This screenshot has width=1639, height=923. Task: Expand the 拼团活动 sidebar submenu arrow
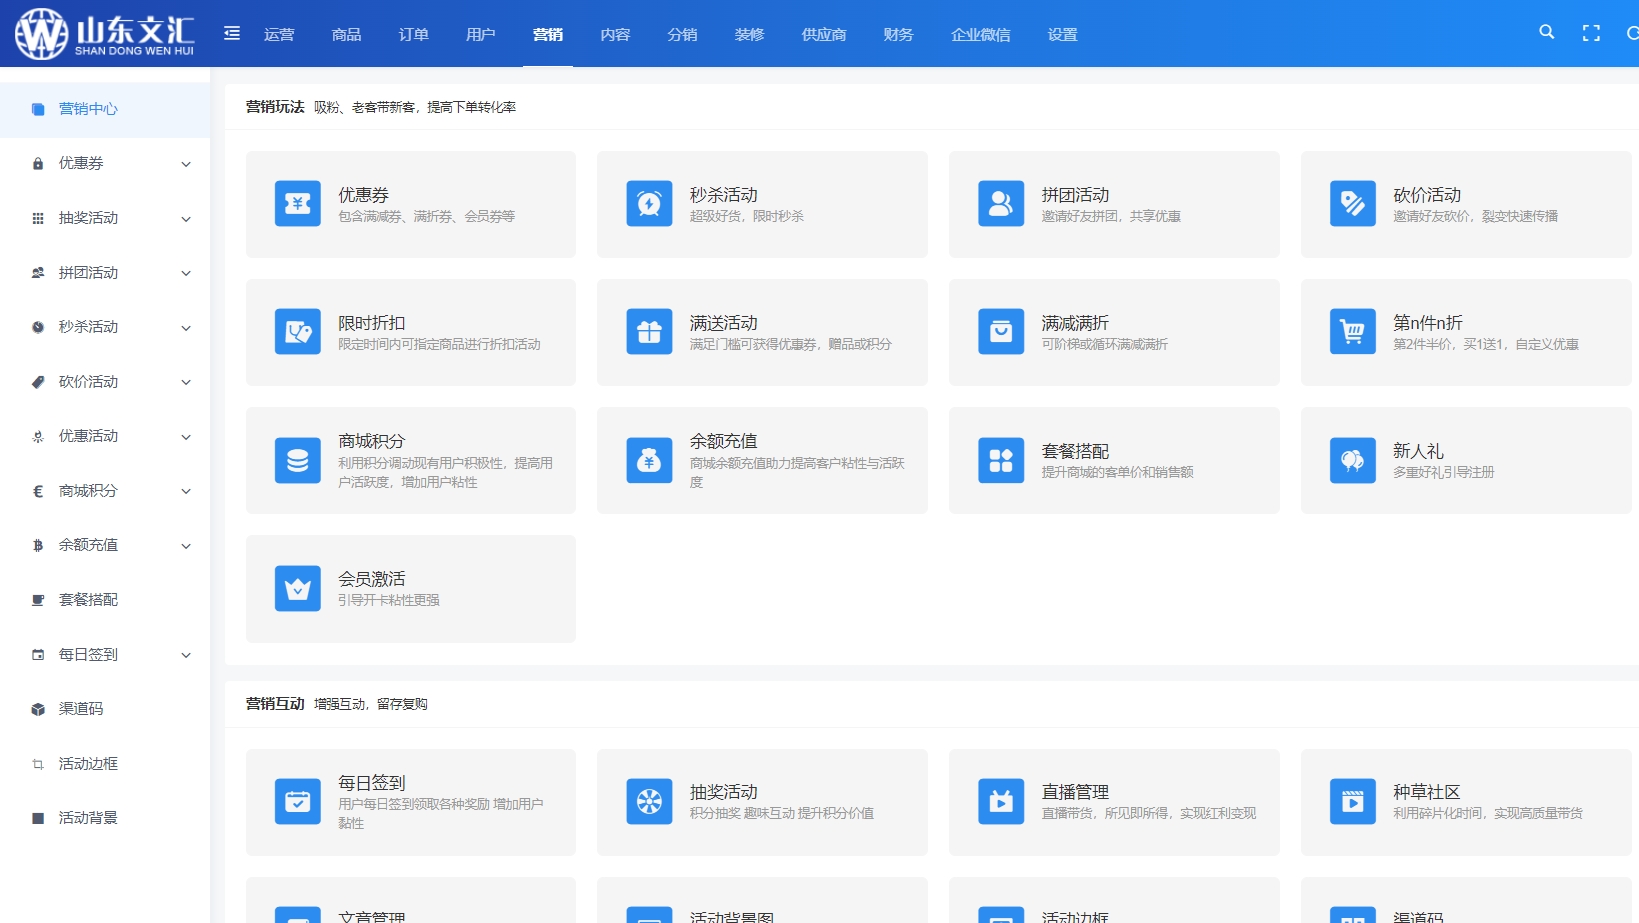pyautogui.click(x=186, y=273)
